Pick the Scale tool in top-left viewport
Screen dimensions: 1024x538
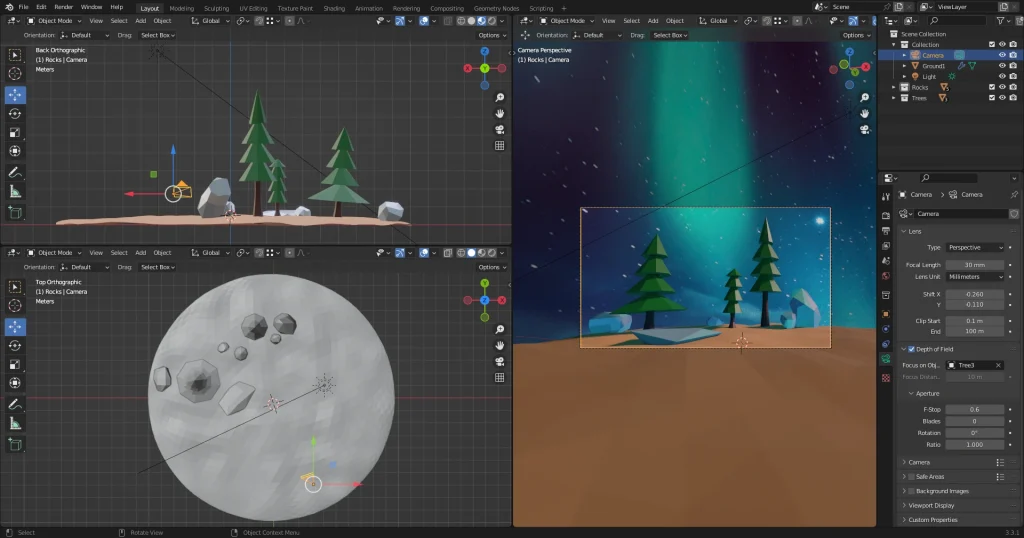(15, 132)
